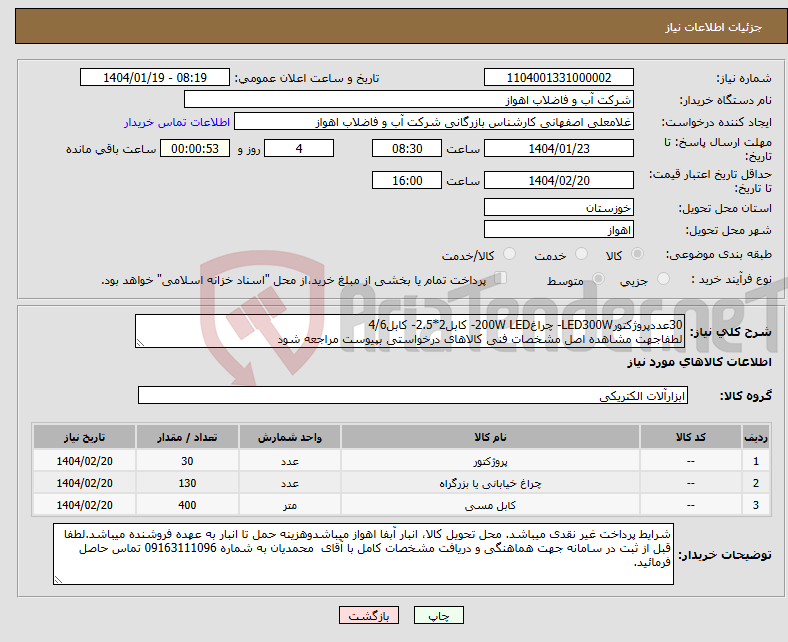Click the ردیف column header

click(x=755, y=437)
